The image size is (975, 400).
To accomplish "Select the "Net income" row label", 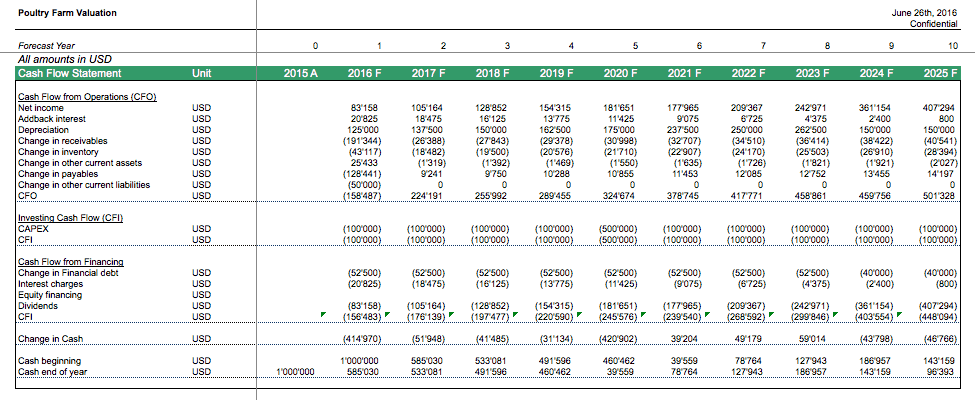I will coord(41,108).
